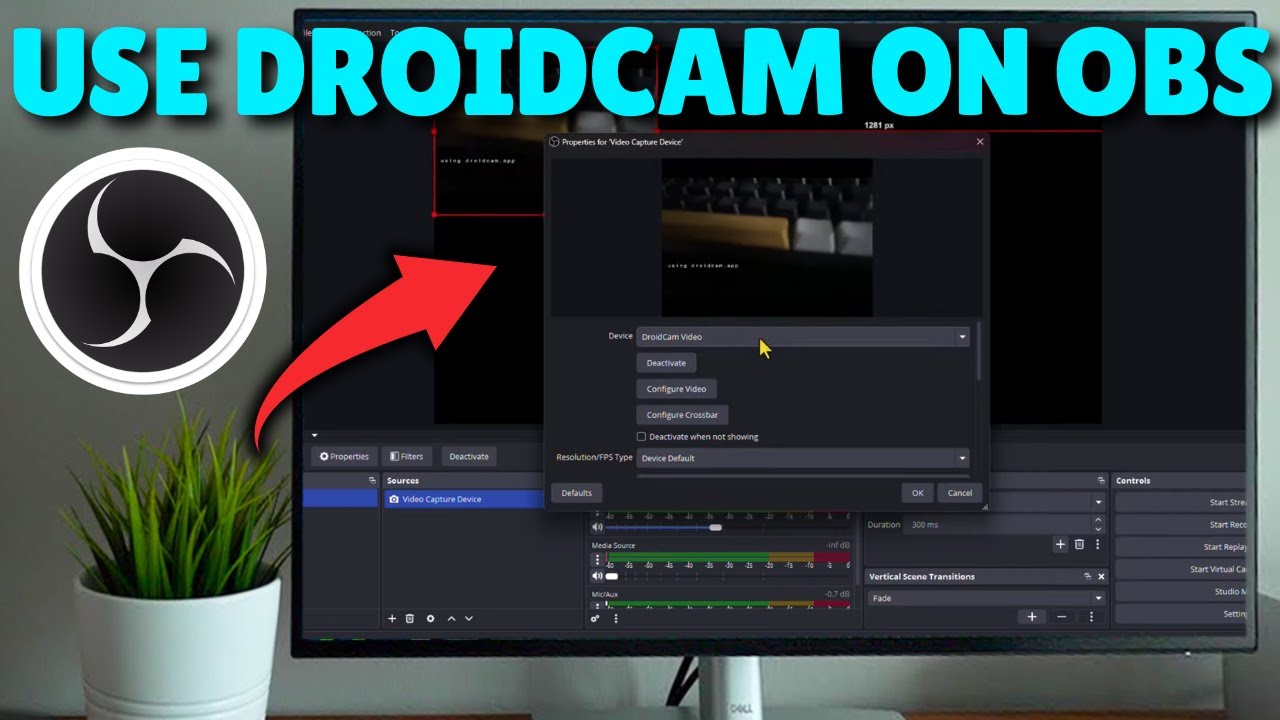Image resolution: width=1280 pixels, height=720 pixels.
Task: Click the Start Streaming control button
Action: 1181,503
